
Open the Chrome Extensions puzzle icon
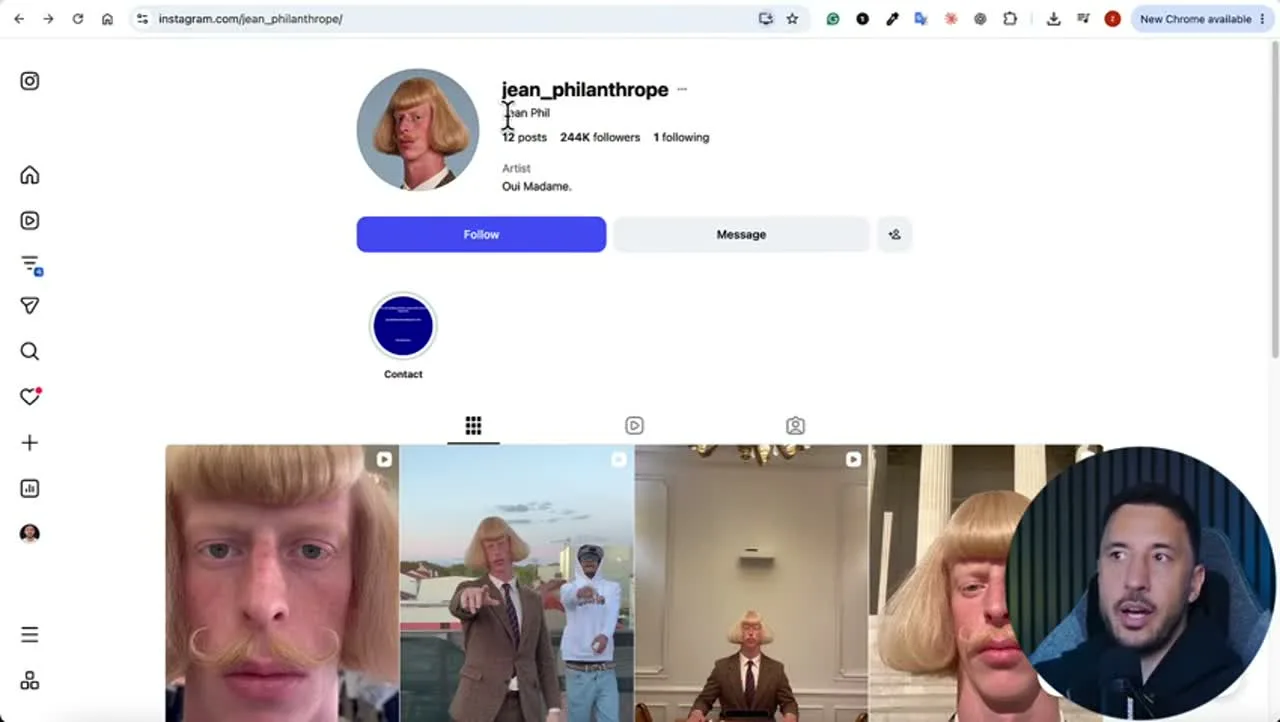point(1010,19)
